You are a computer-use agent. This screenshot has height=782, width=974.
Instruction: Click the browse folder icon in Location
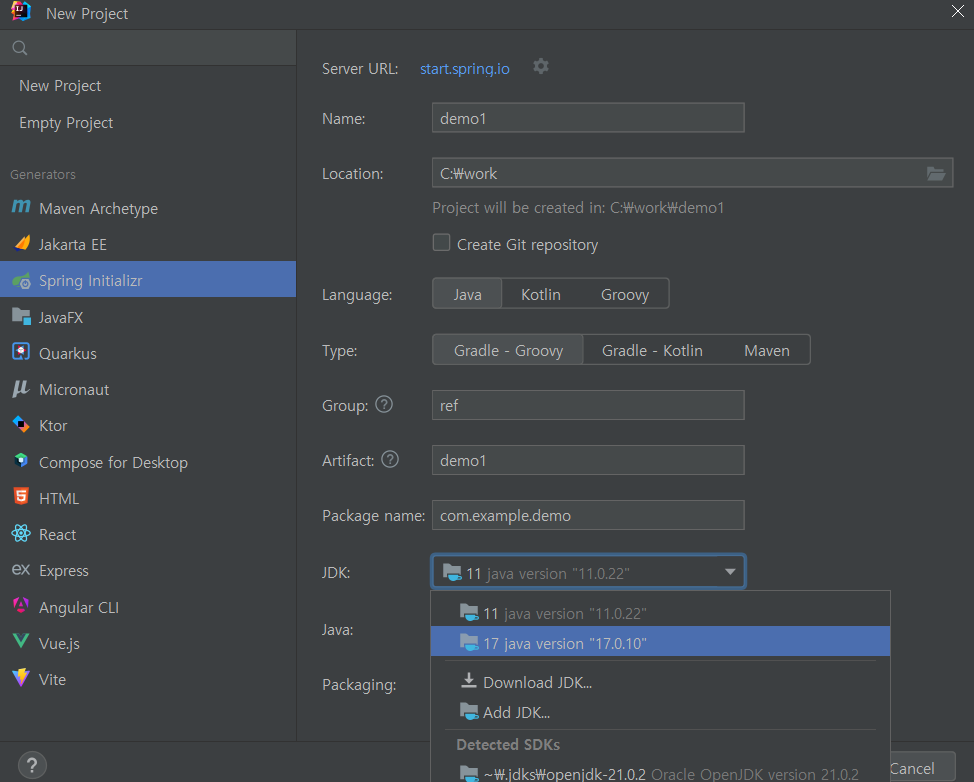[936, 173]
